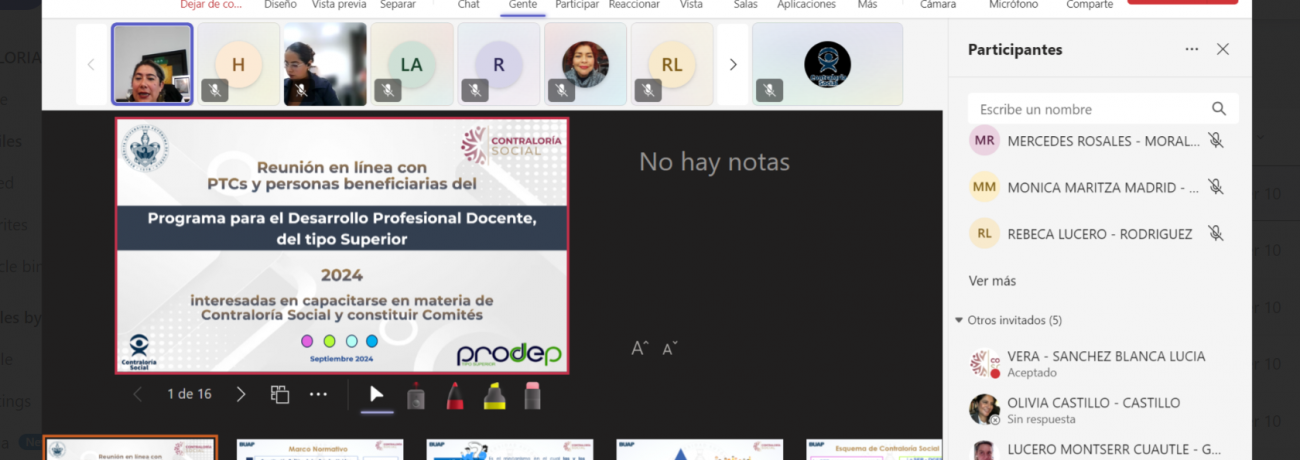Click muted mic badge on H tile
Screen dimensions: 1300x460
[x=214, y=91]
